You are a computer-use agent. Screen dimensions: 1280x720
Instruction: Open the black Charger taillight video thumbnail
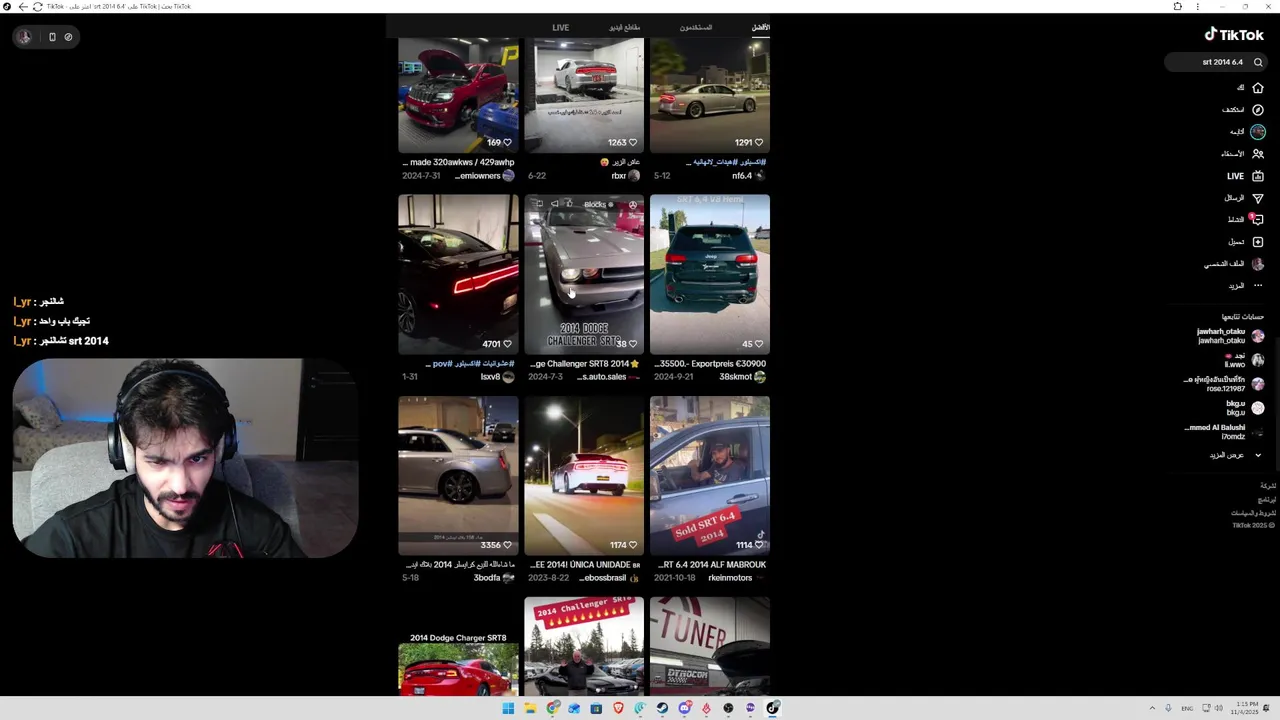[458, 274]
